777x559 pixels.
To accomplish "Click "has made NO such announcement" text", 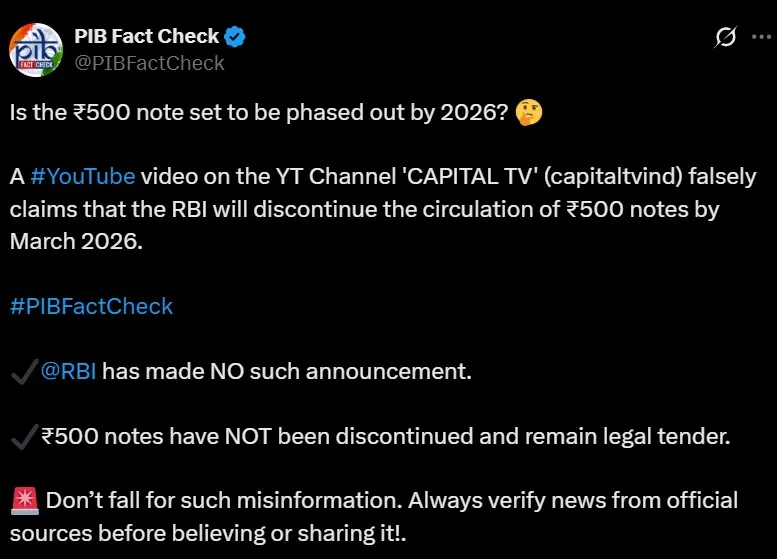I will [x=287, y=372].
